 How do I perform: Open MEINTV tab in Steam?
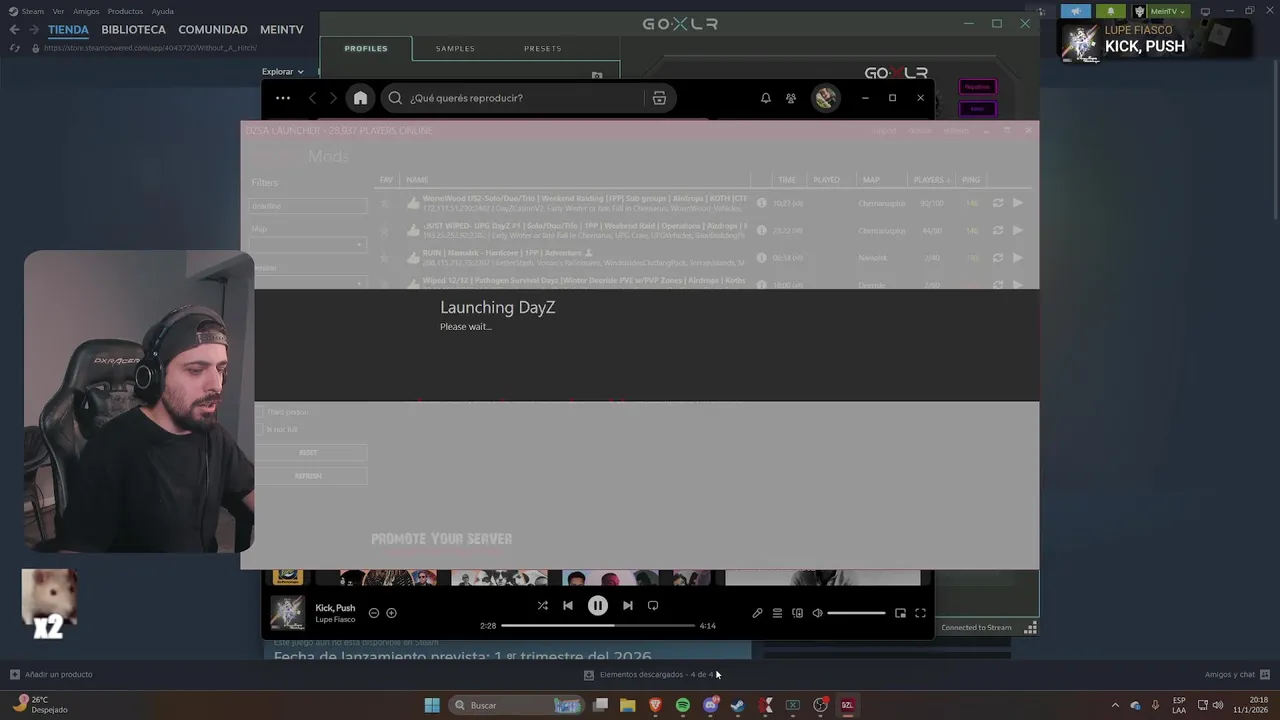tap(282, 30)
